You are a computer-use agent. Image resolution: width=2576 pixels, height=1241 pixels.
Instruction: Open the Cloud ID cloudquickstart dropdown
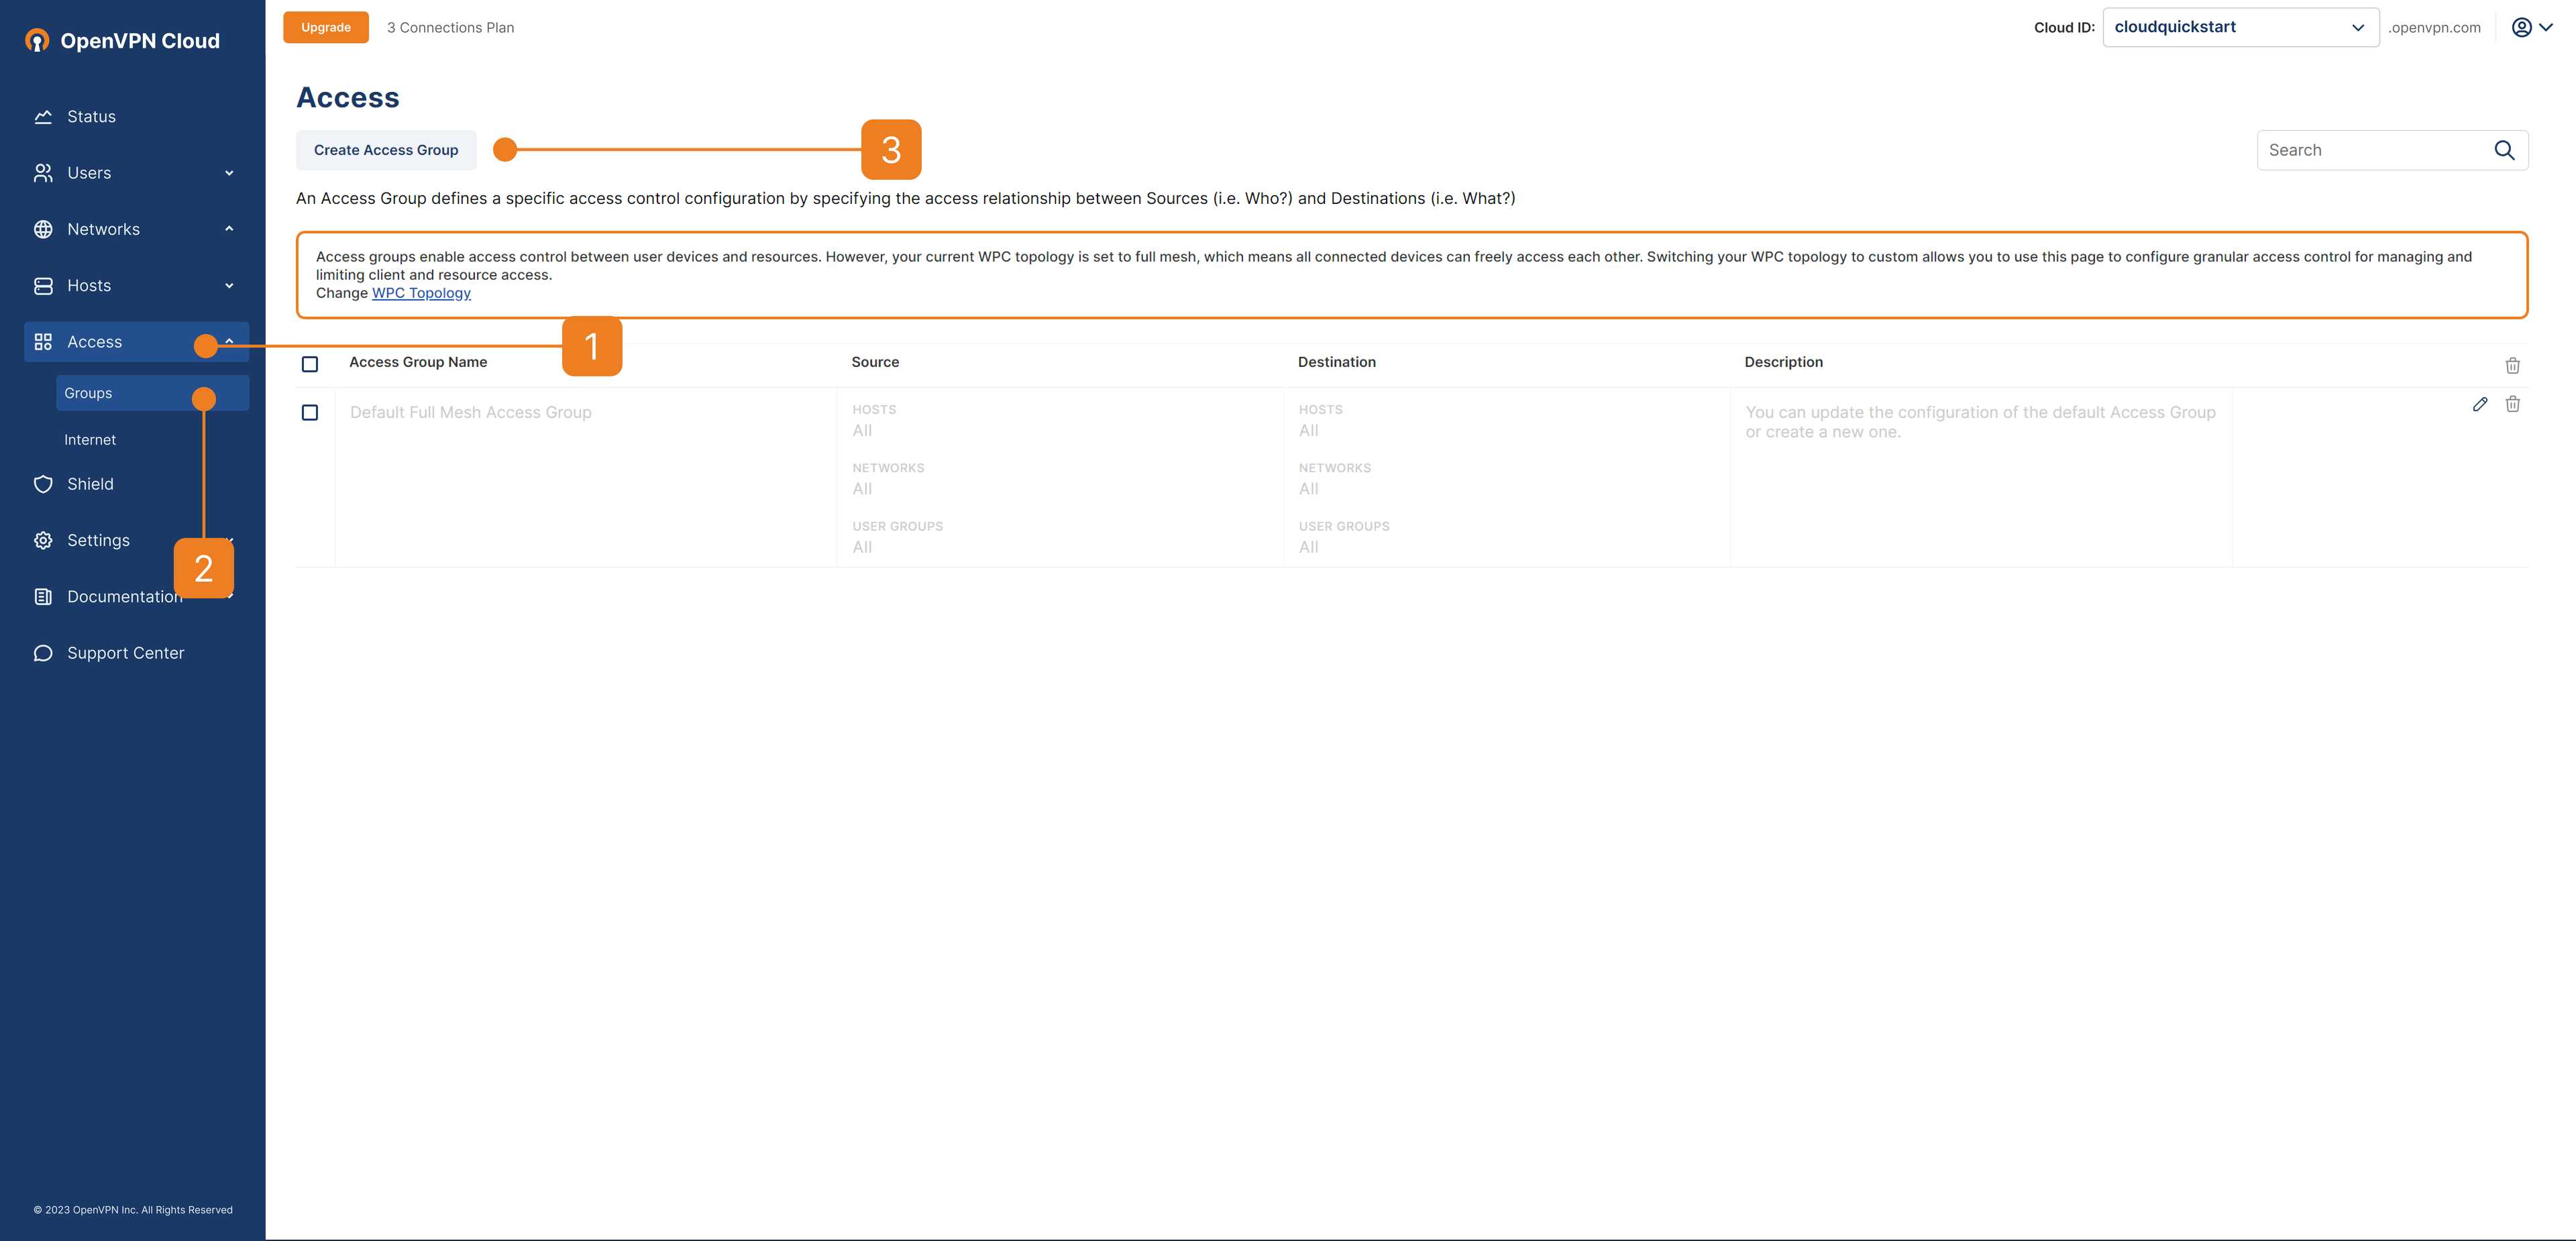pos(2240,27)
